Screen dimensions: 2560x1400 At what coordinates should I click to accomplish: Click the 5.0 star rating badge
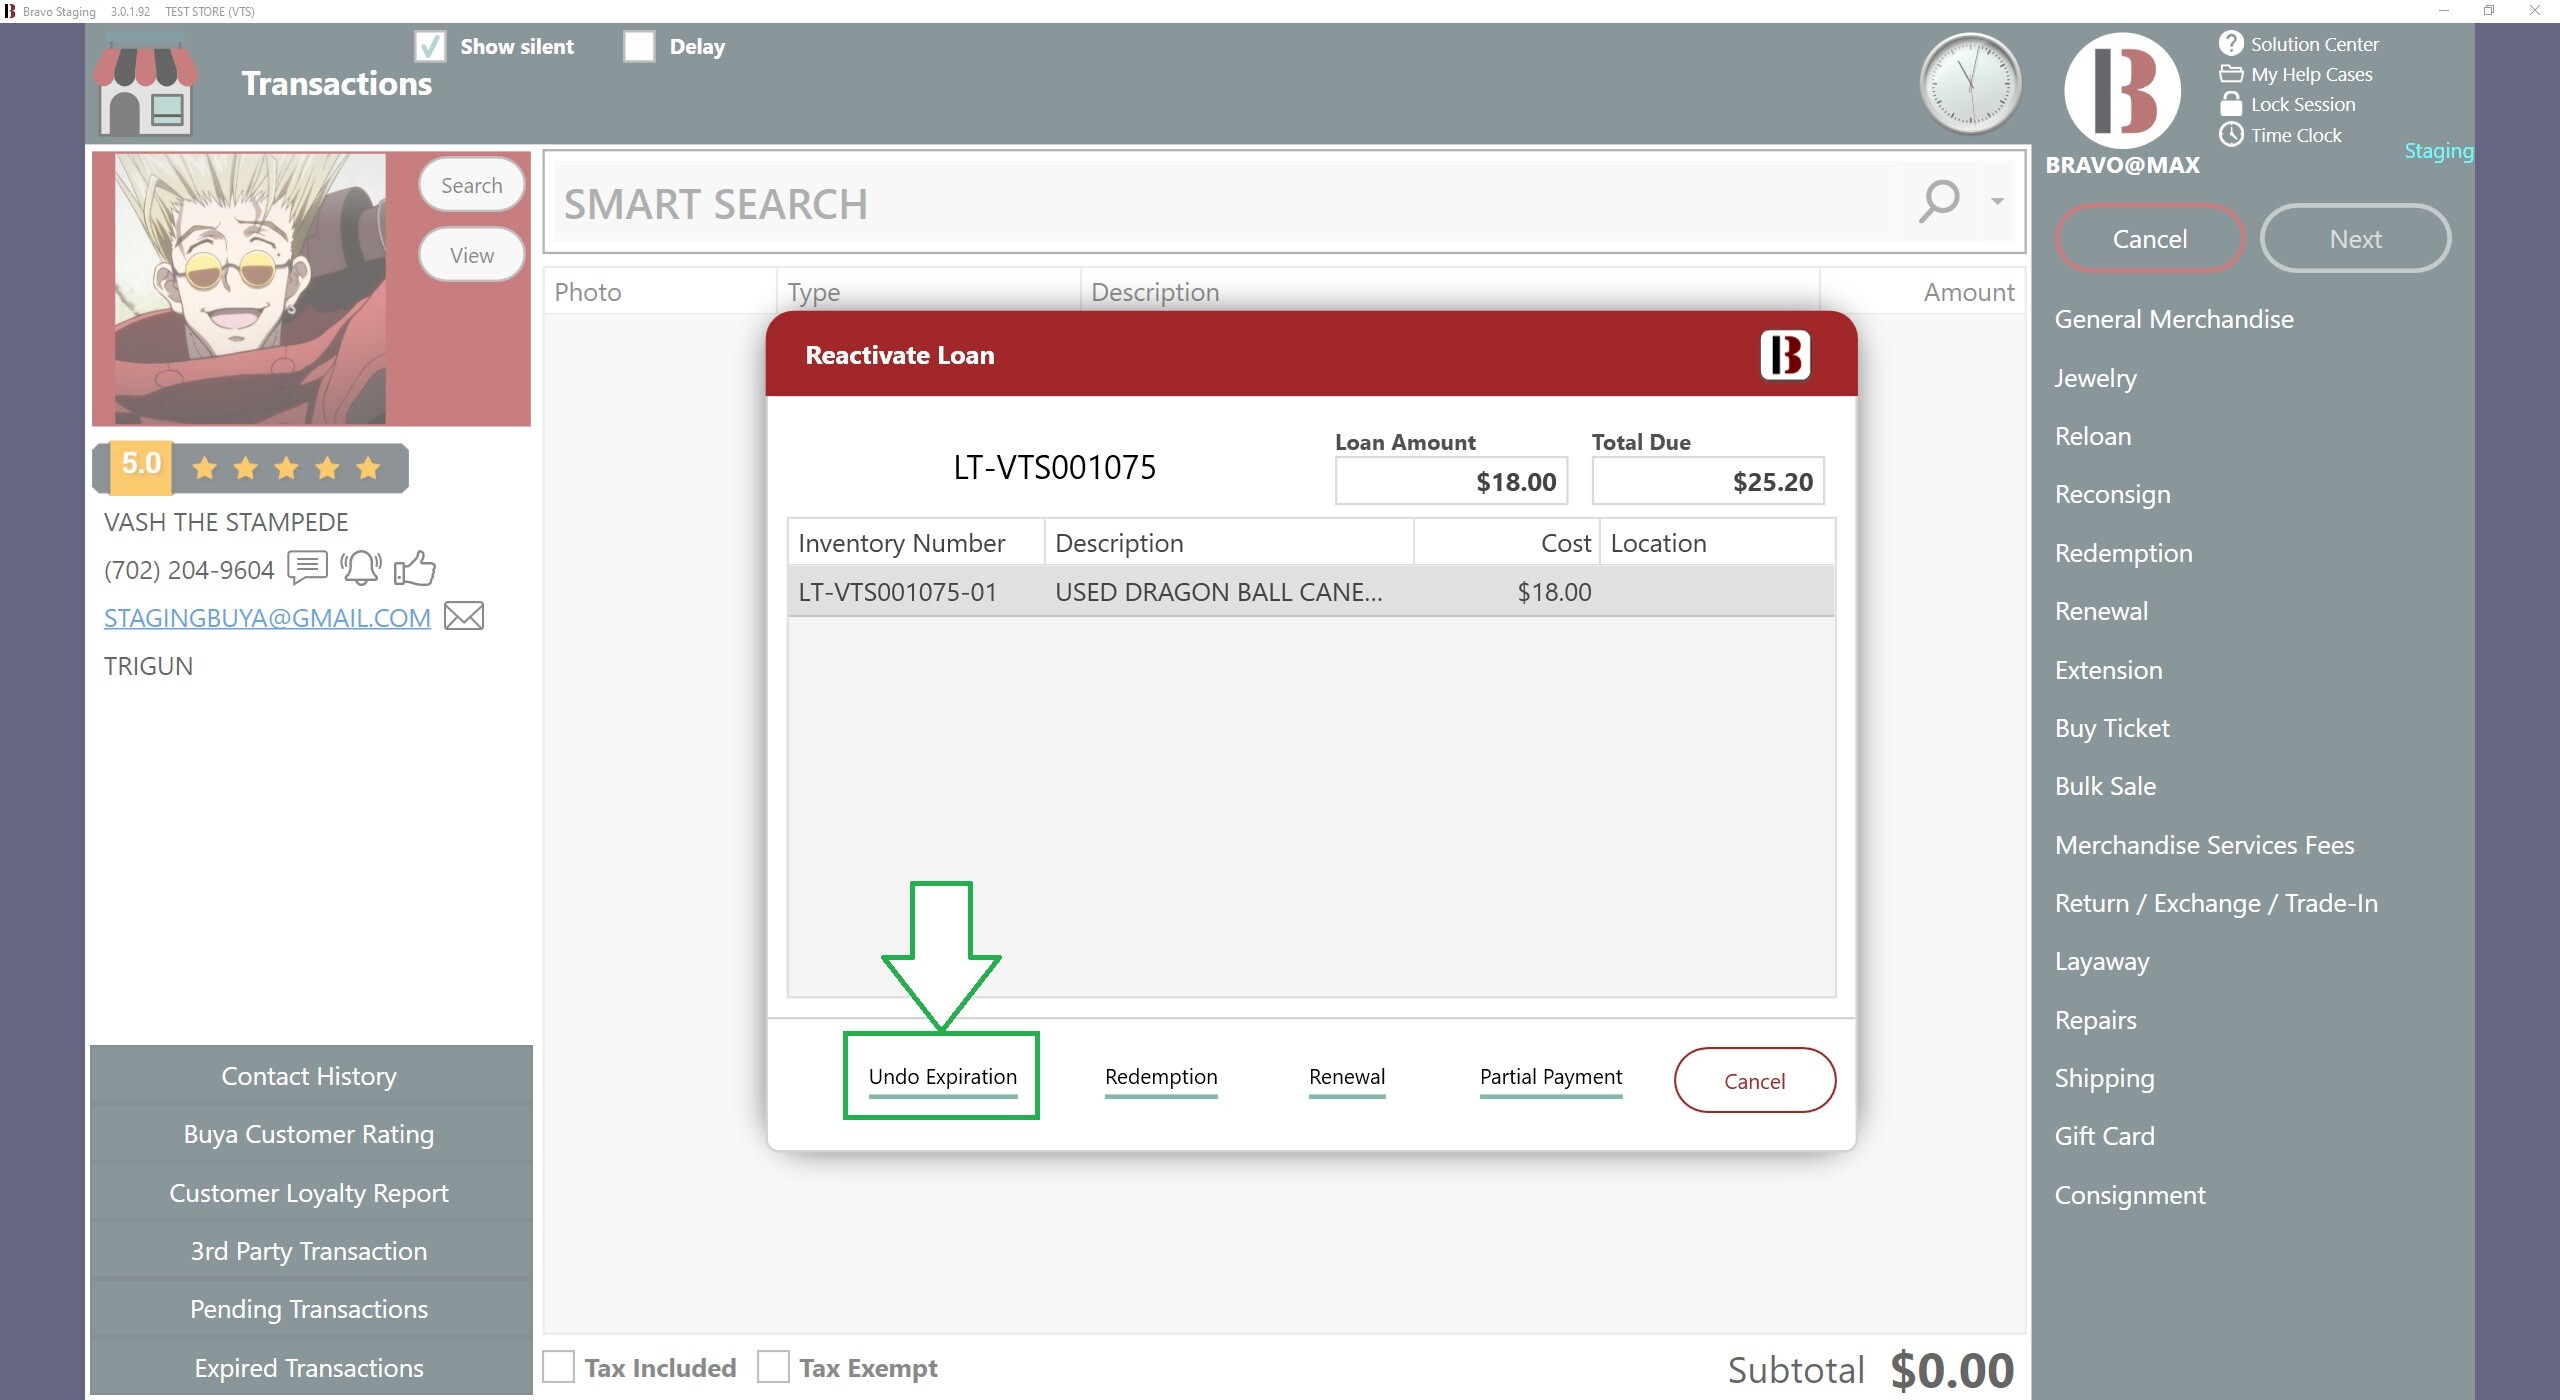[250, 467]
